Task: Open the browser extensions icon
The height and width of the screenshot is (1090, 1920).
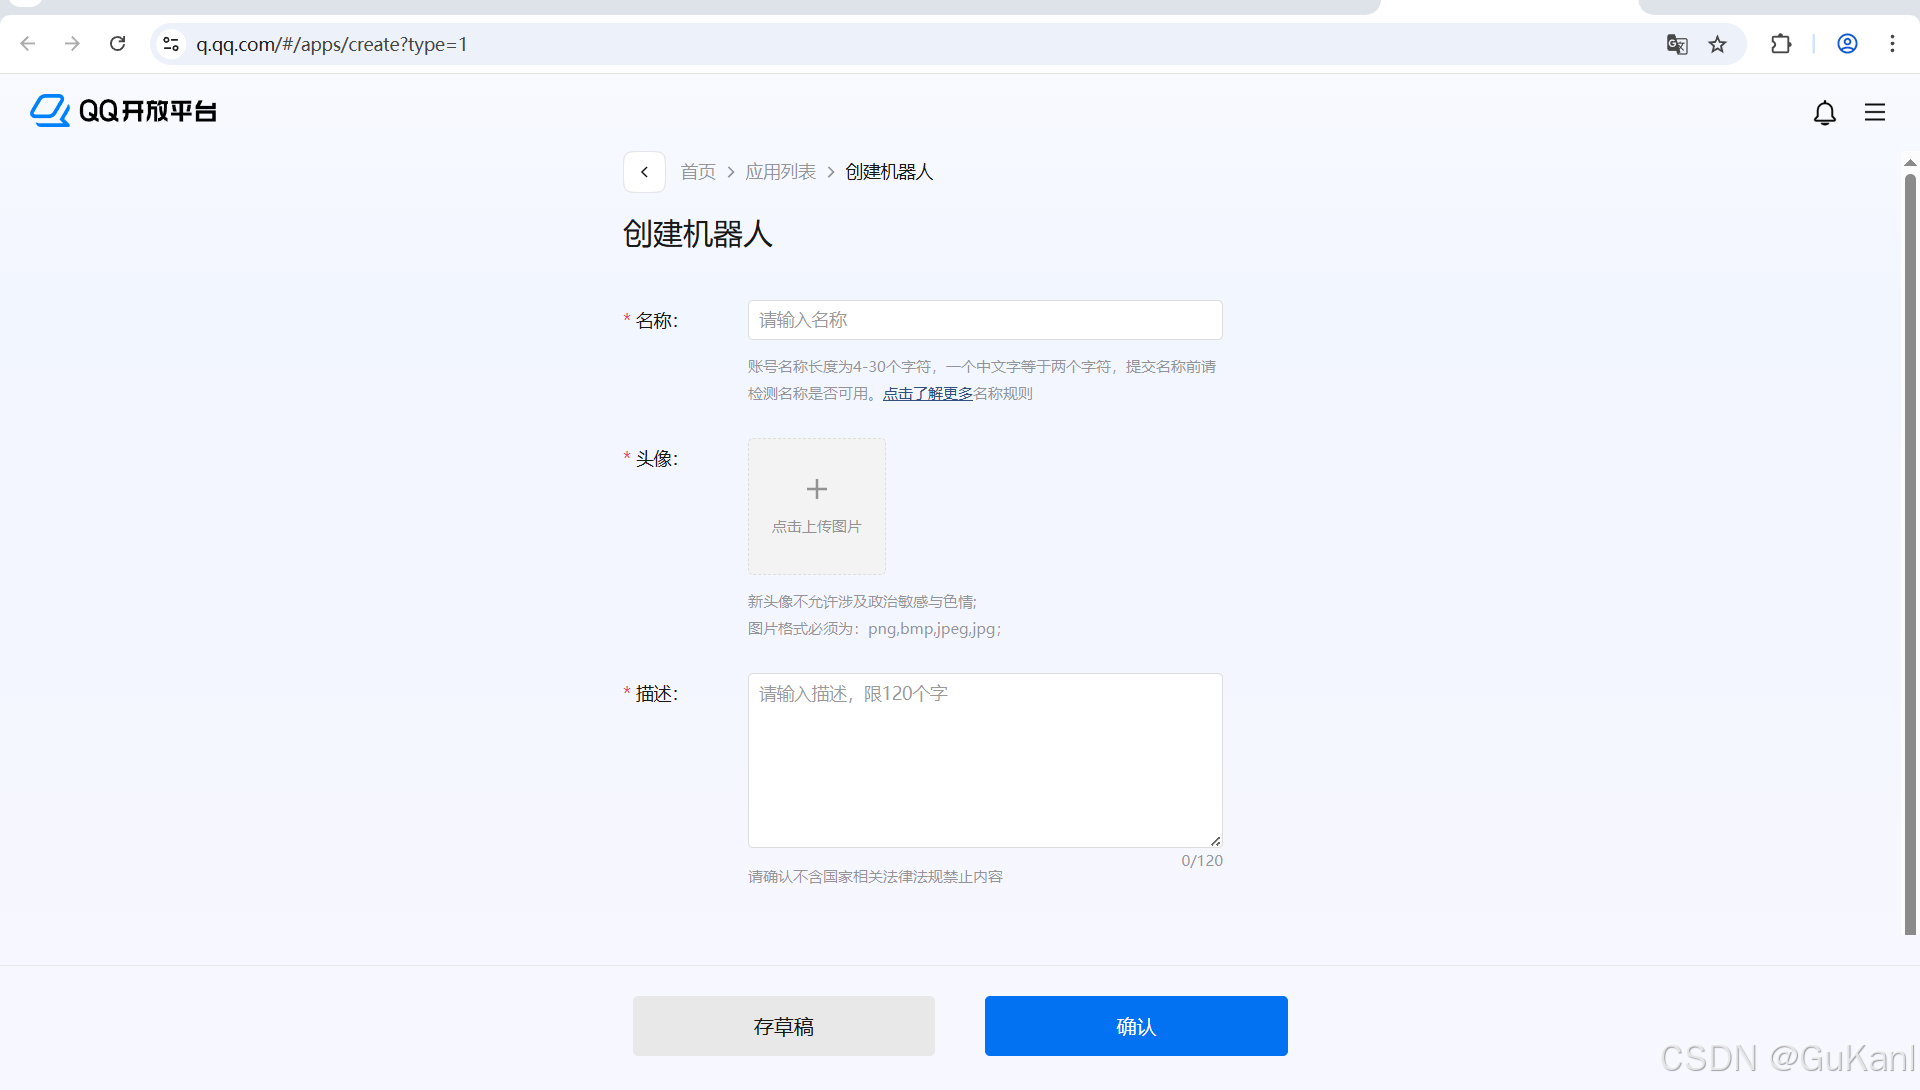Action: [x=1782, y=44]
